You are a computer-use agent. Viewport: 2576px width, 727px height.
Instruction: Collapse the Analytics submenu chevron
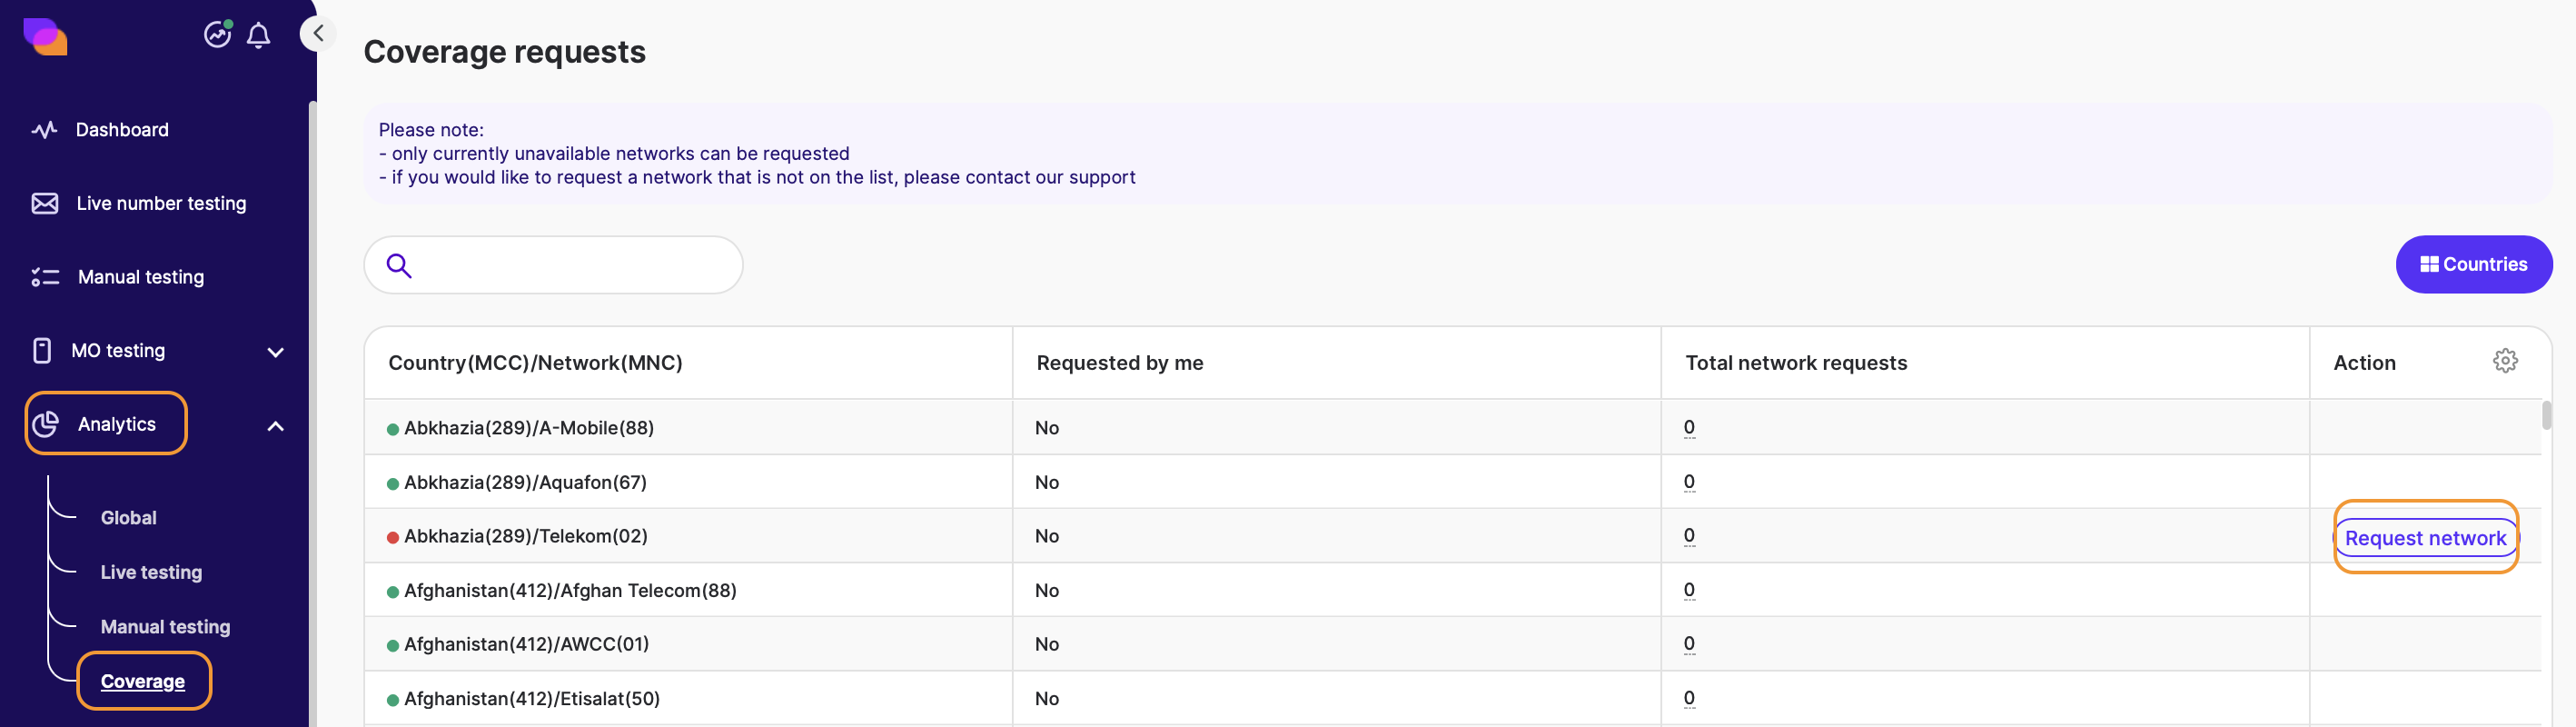click(276, 426)
